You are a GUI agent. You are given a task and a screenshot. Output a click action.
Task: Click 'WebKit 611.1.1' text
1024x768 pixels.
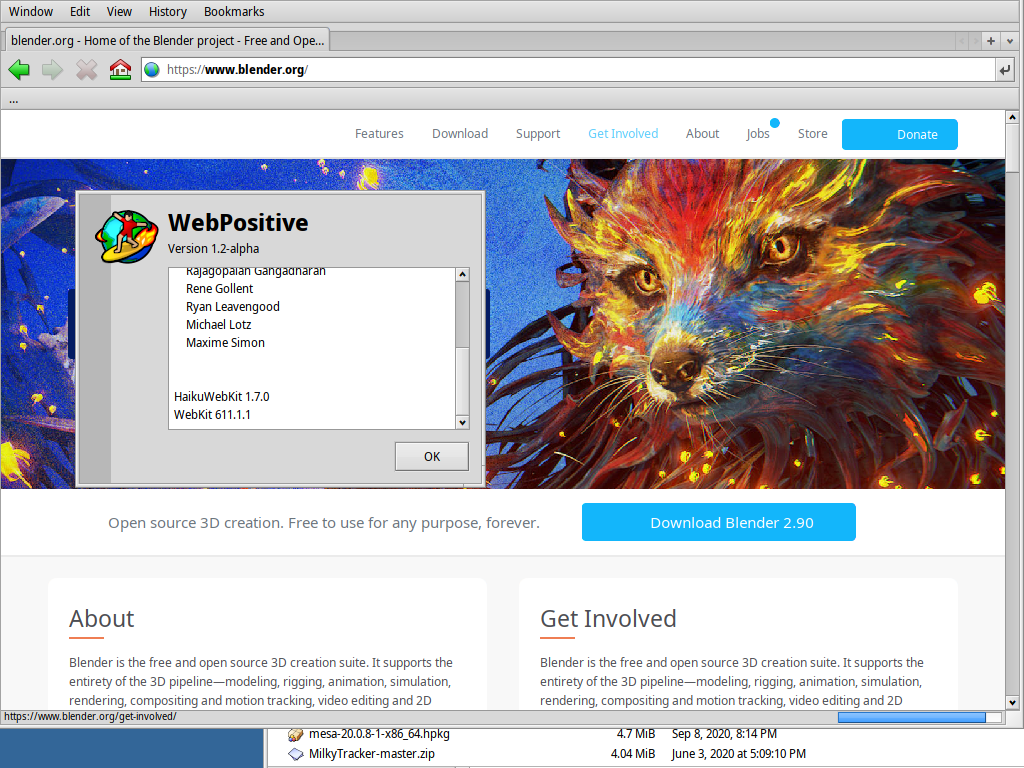click(212, 415)
